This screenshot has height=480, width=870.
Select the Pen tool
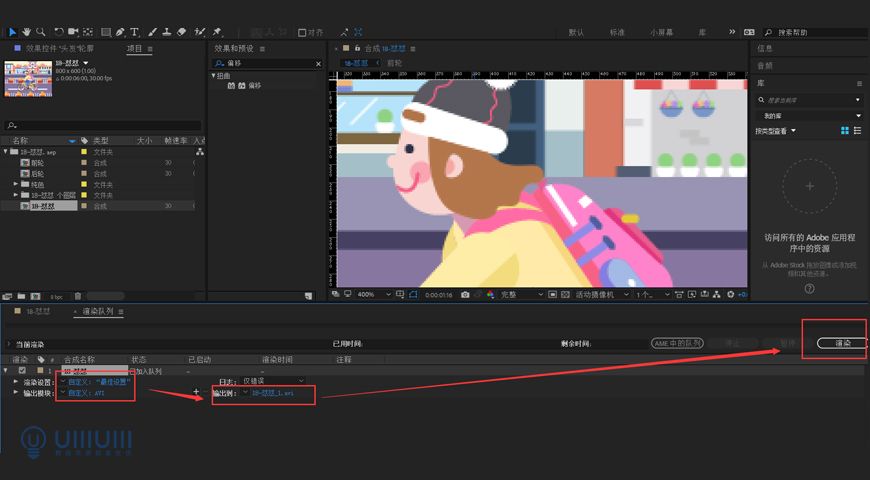coord(120,32)
